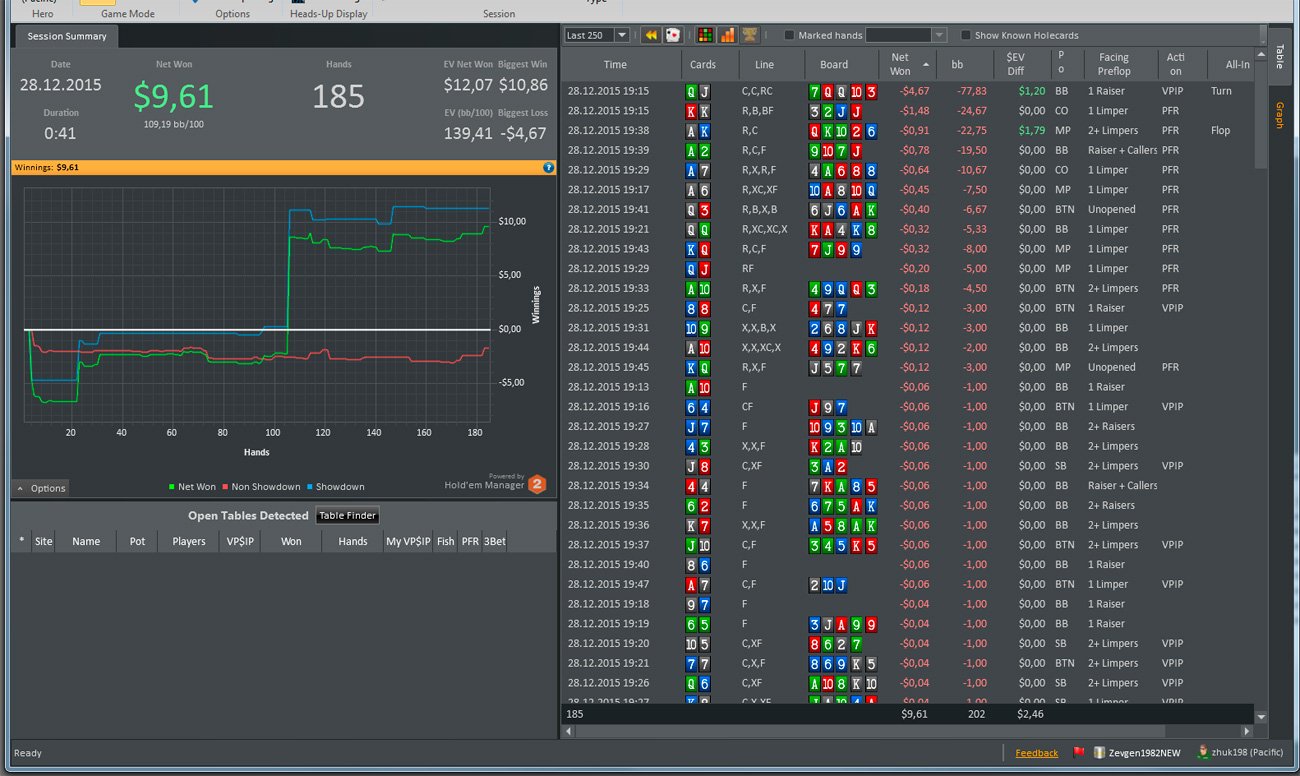Screen dimensions: 1300x776
Task: Click the Site column header in Open Tables
Action: [44, 541]
